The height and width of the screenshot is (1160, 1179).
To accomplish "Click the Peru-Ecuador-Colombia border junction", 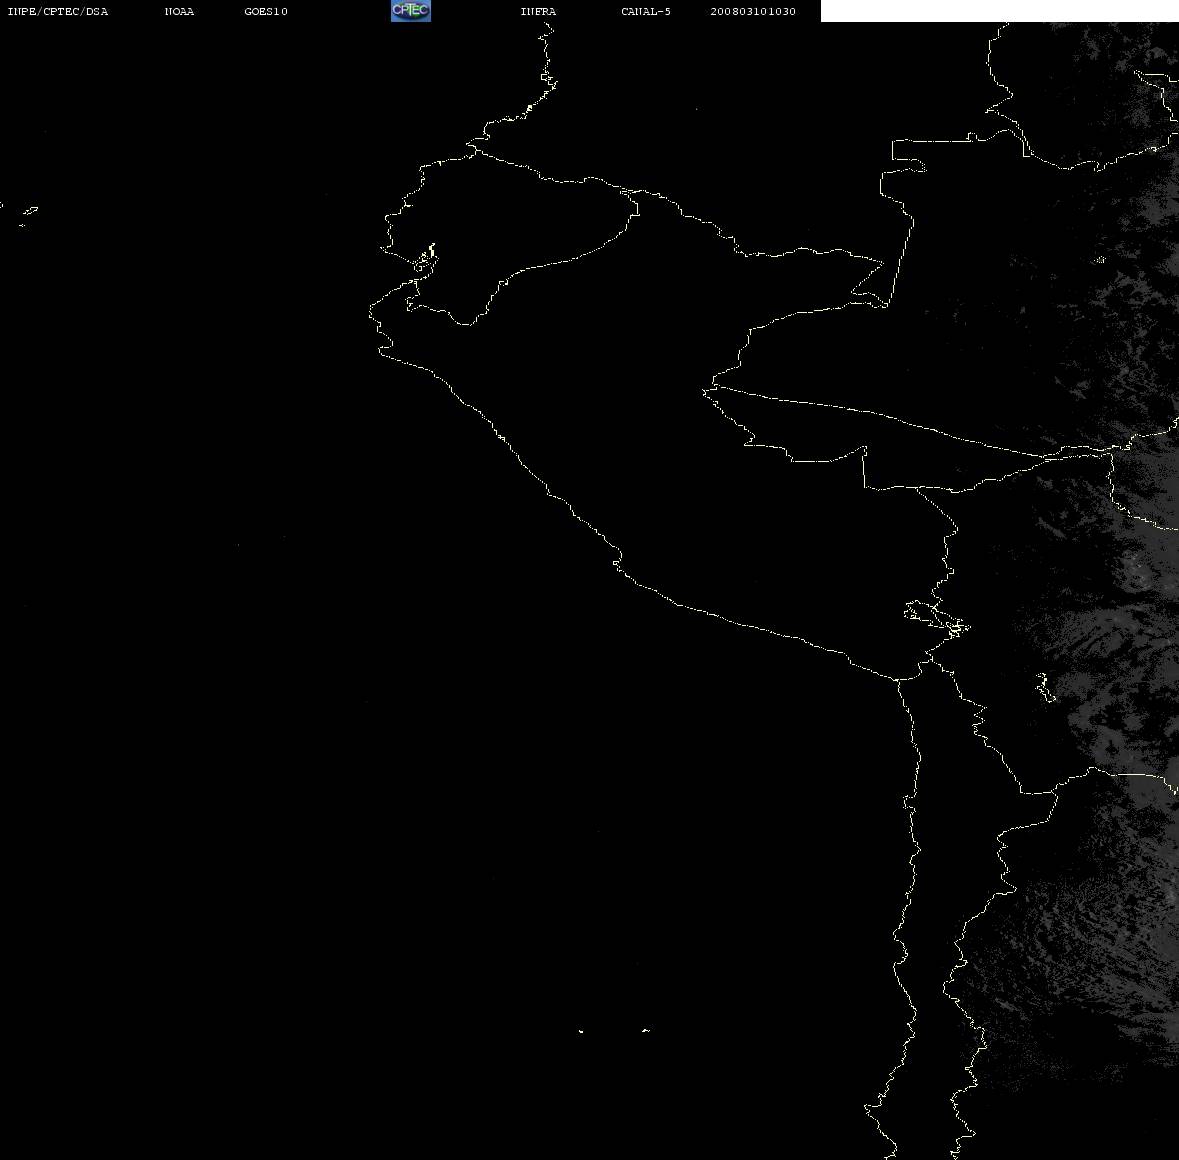I will 630,193.
